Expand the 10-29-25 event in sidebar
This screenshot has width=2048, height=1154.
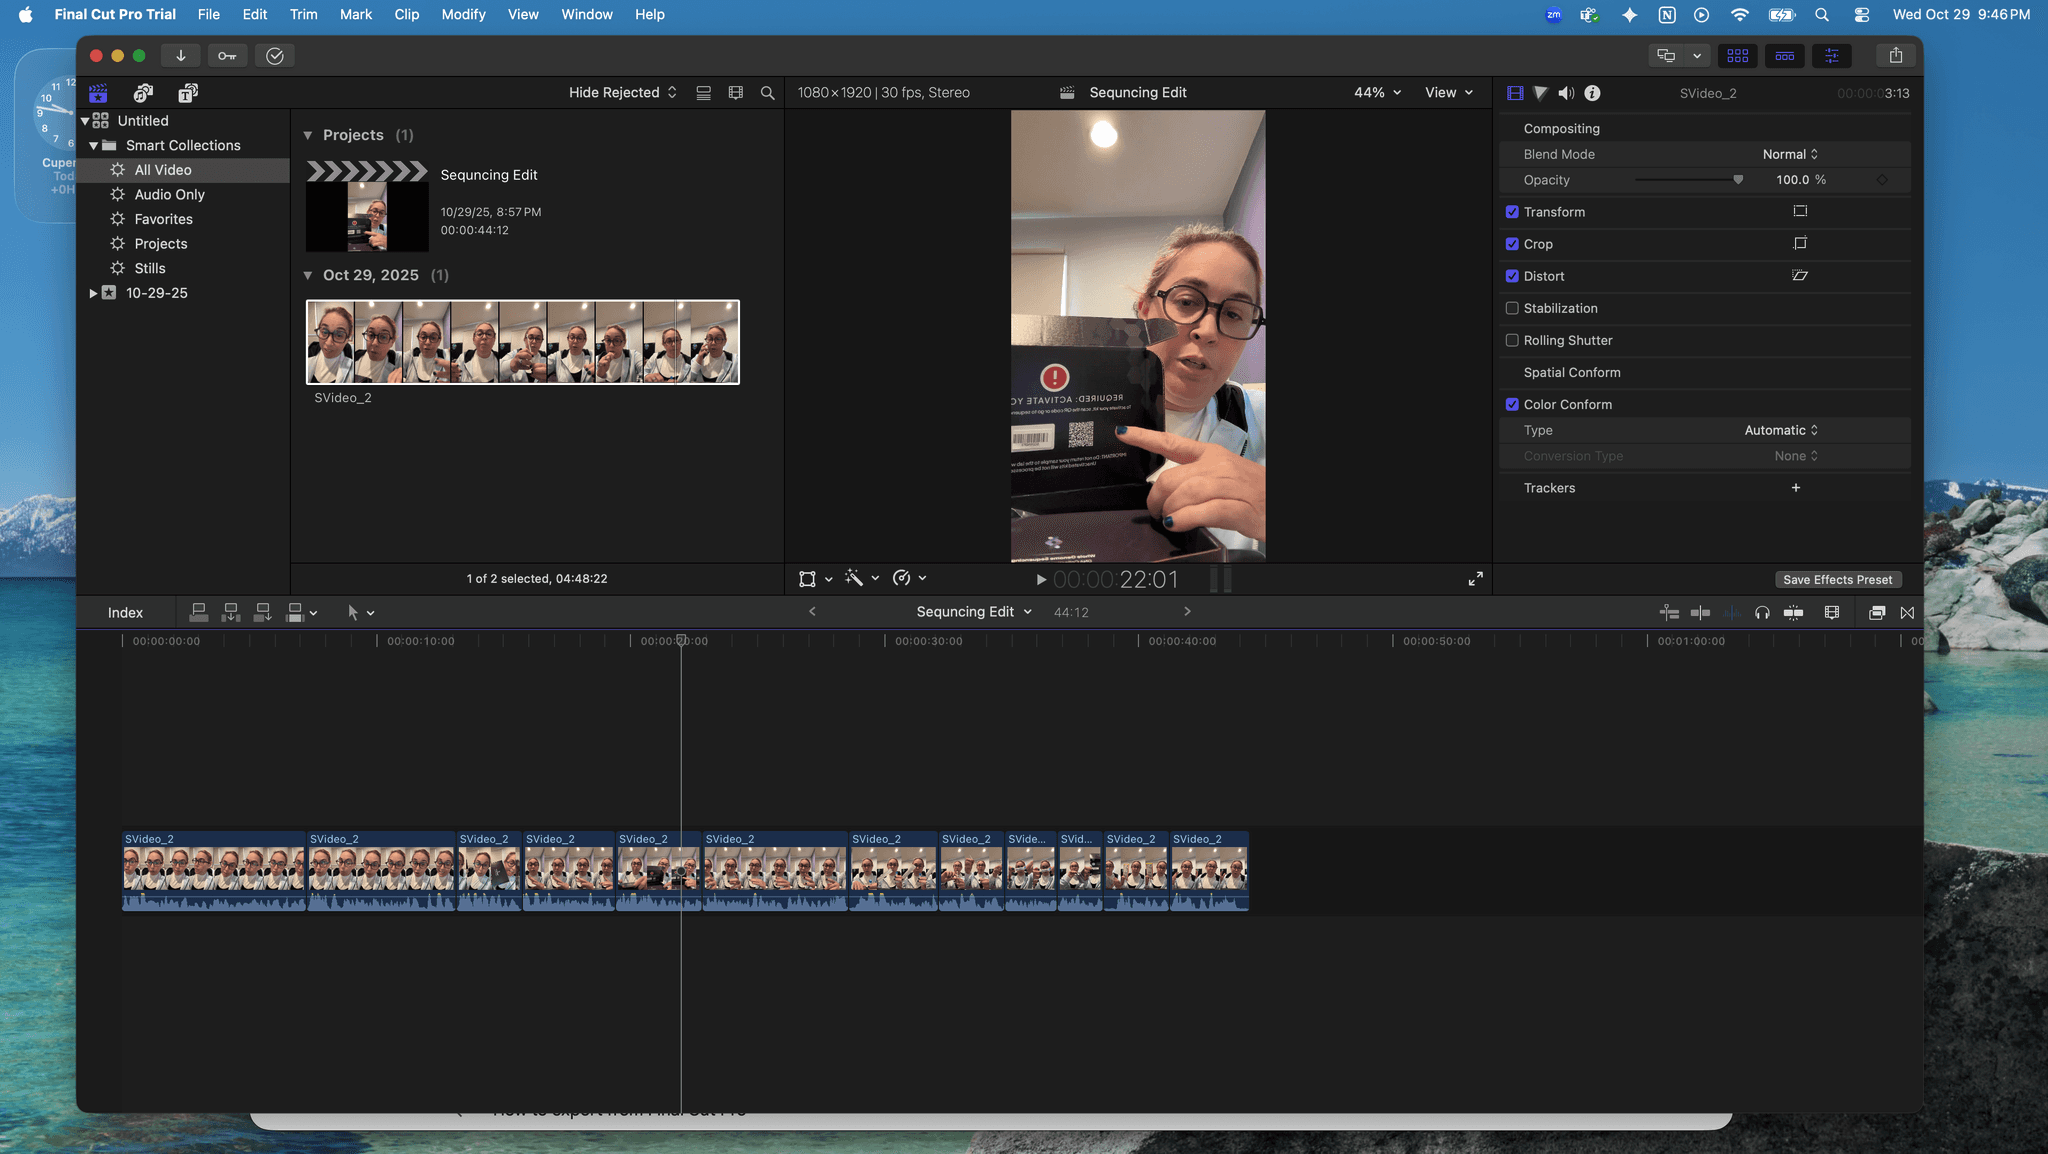pos(93,293)
